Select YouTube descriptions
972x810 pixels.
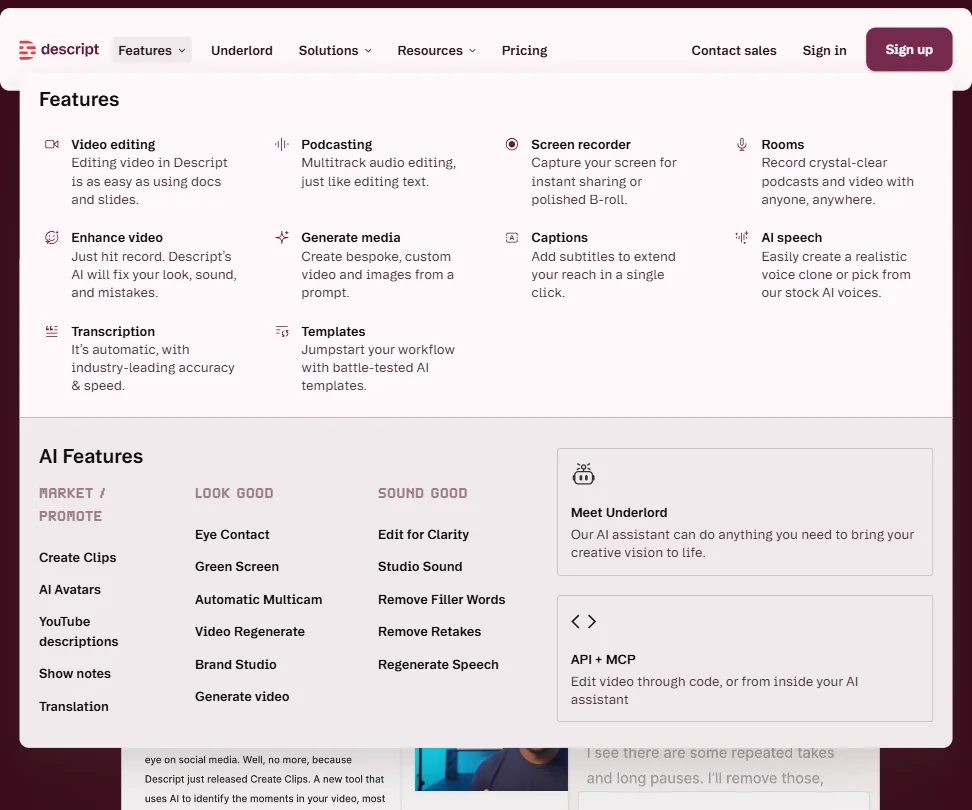[x=78, y=631]
